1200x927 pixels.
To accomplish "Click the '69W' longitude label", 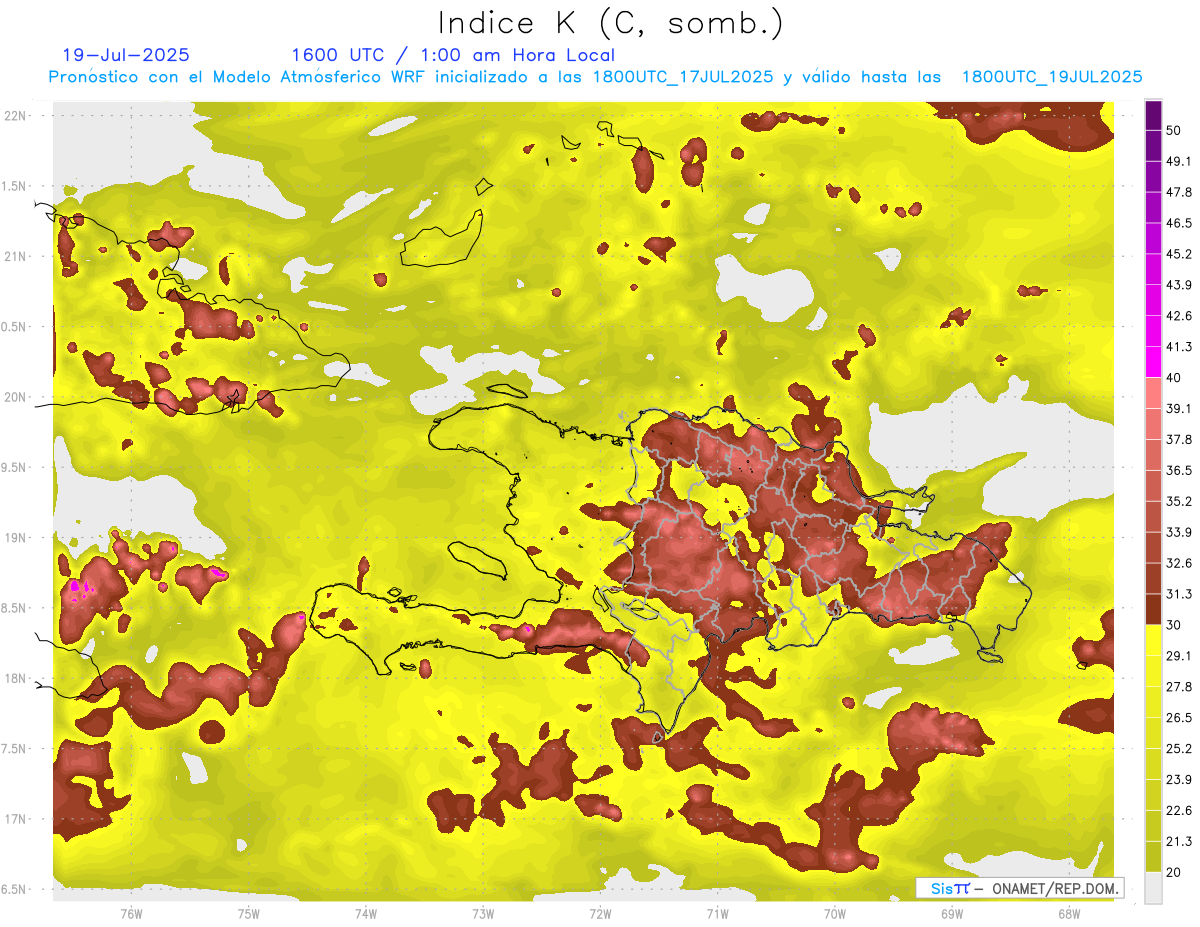I will (x=952, y=913).
